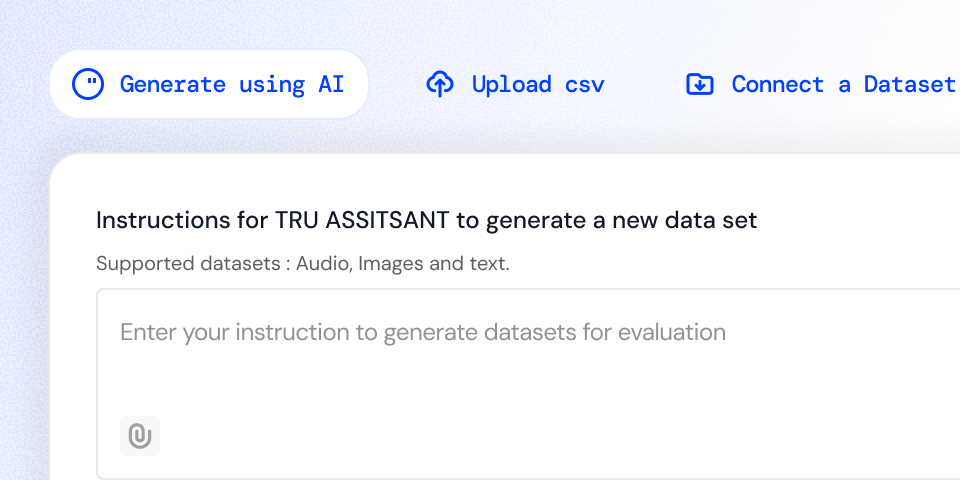Click the 'Instructions for TRU ASSITSANT' heading
Viewport: 960px width, 480px height.
click(426, 220)
